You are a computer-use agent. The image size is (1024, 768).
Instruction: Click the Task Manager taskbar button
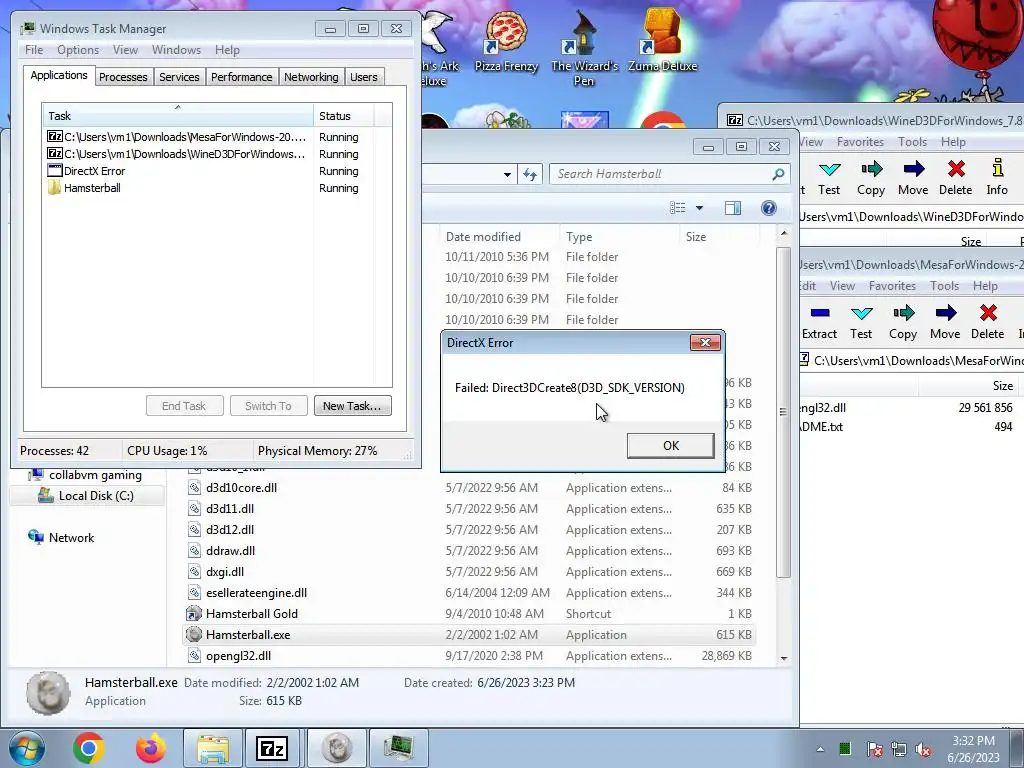tap(399, 748)
